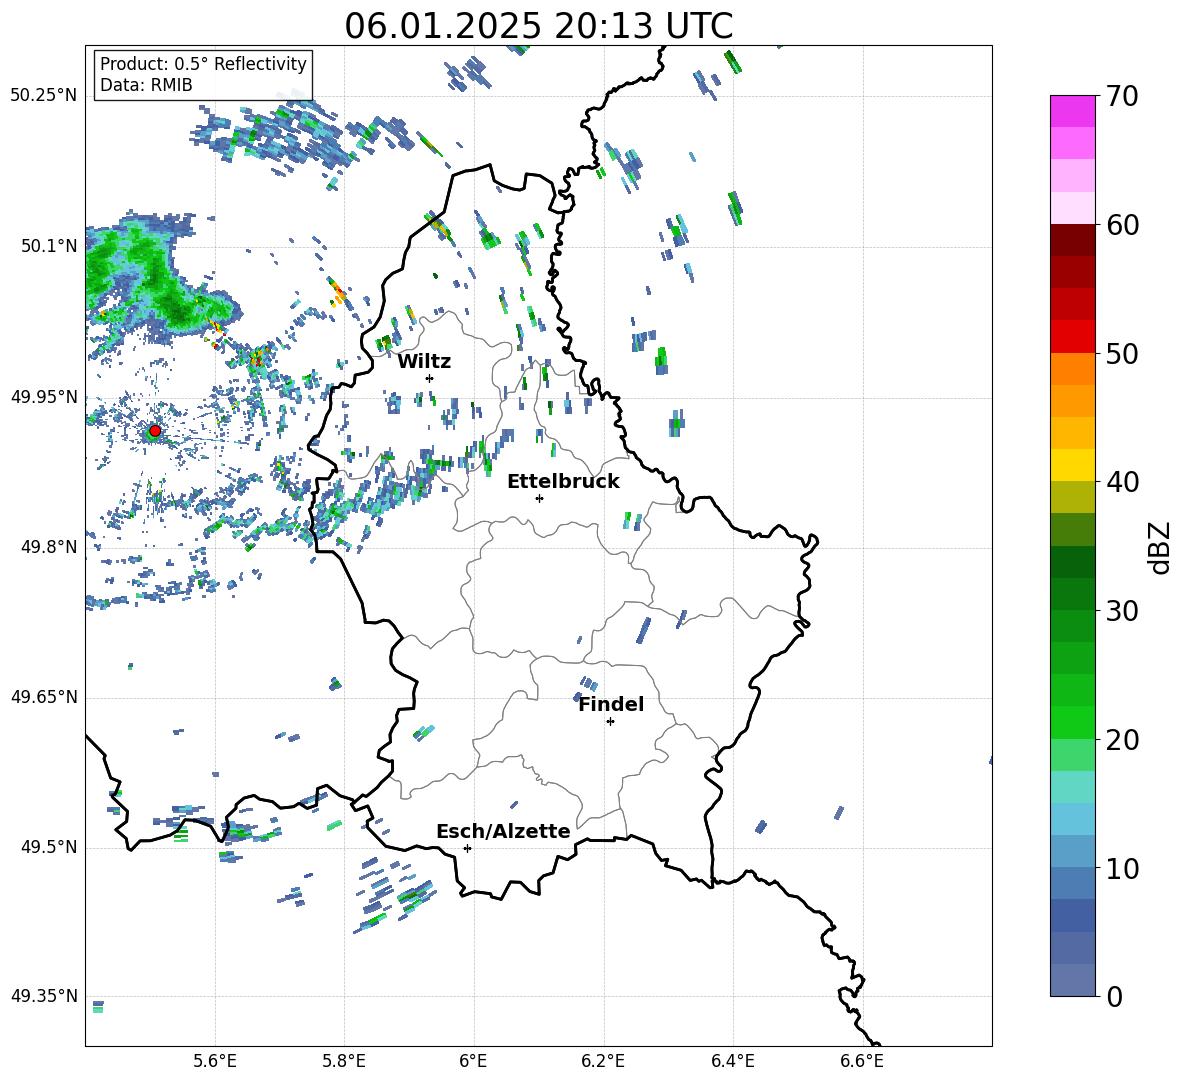Click the Findel city label
The height and width of the screenshot is (1081, 1184).
611,704
